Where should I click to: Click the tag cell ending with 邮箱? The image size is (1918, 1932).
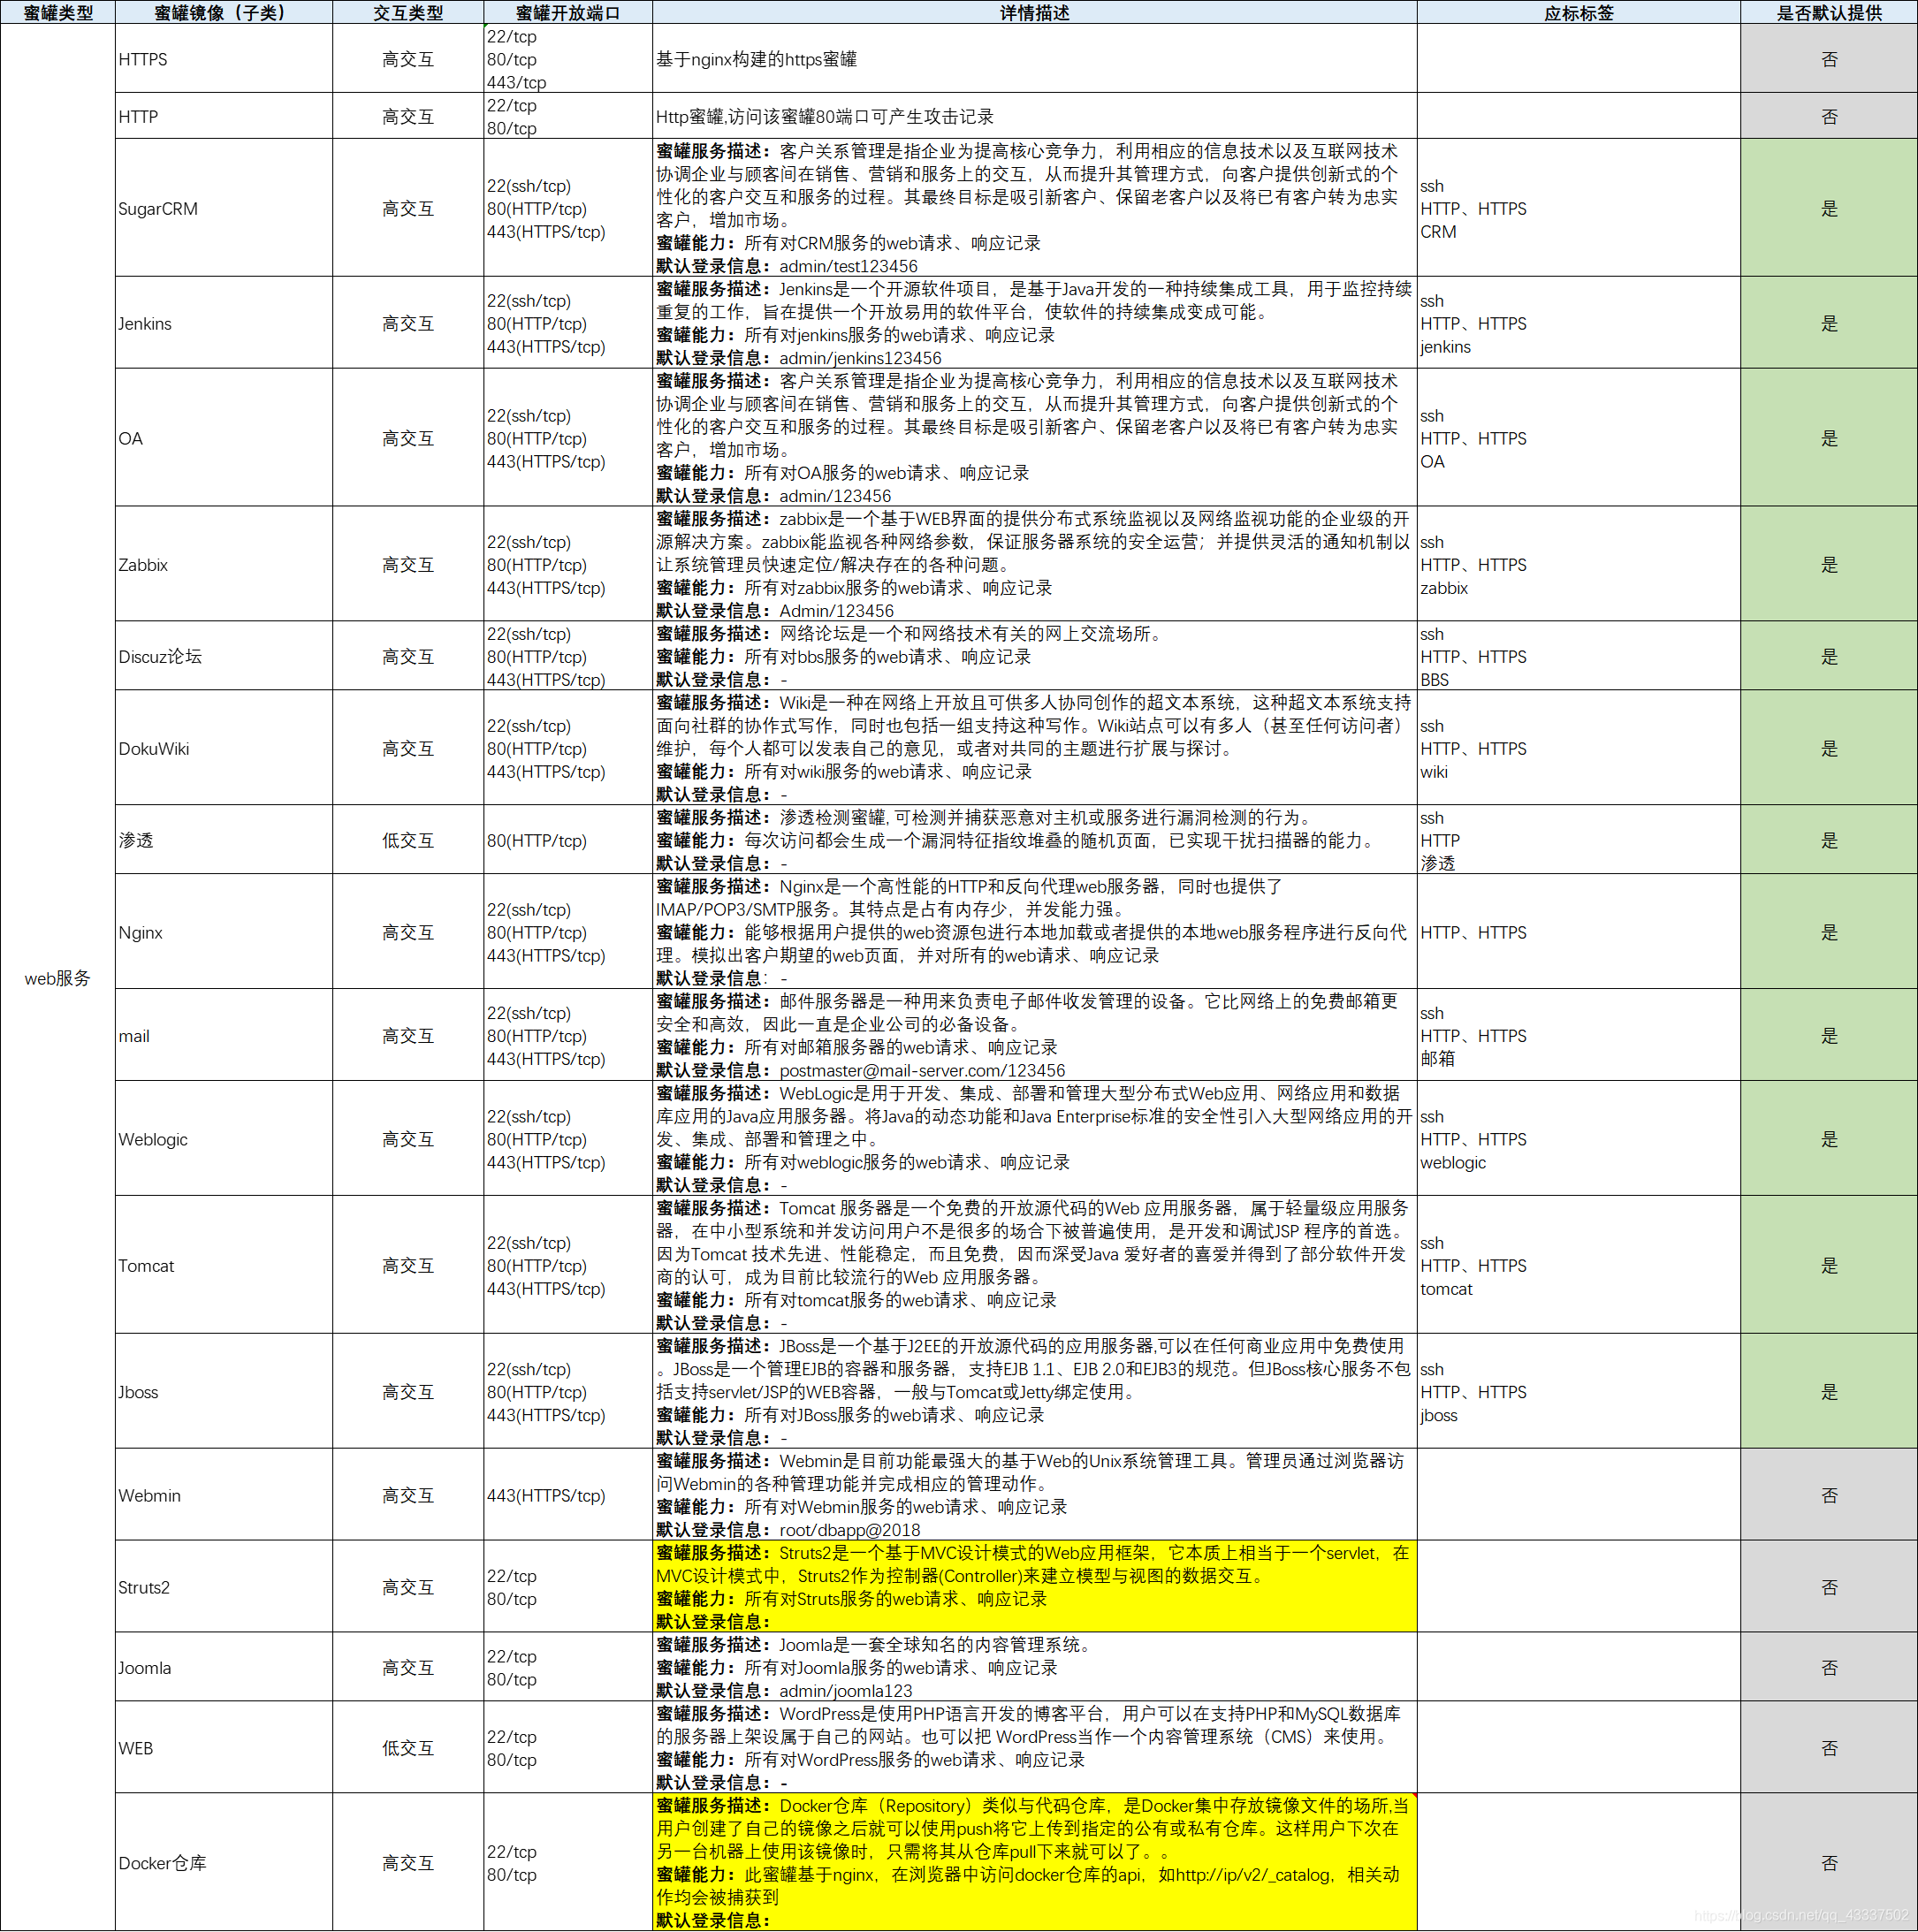[1579, 1035]
